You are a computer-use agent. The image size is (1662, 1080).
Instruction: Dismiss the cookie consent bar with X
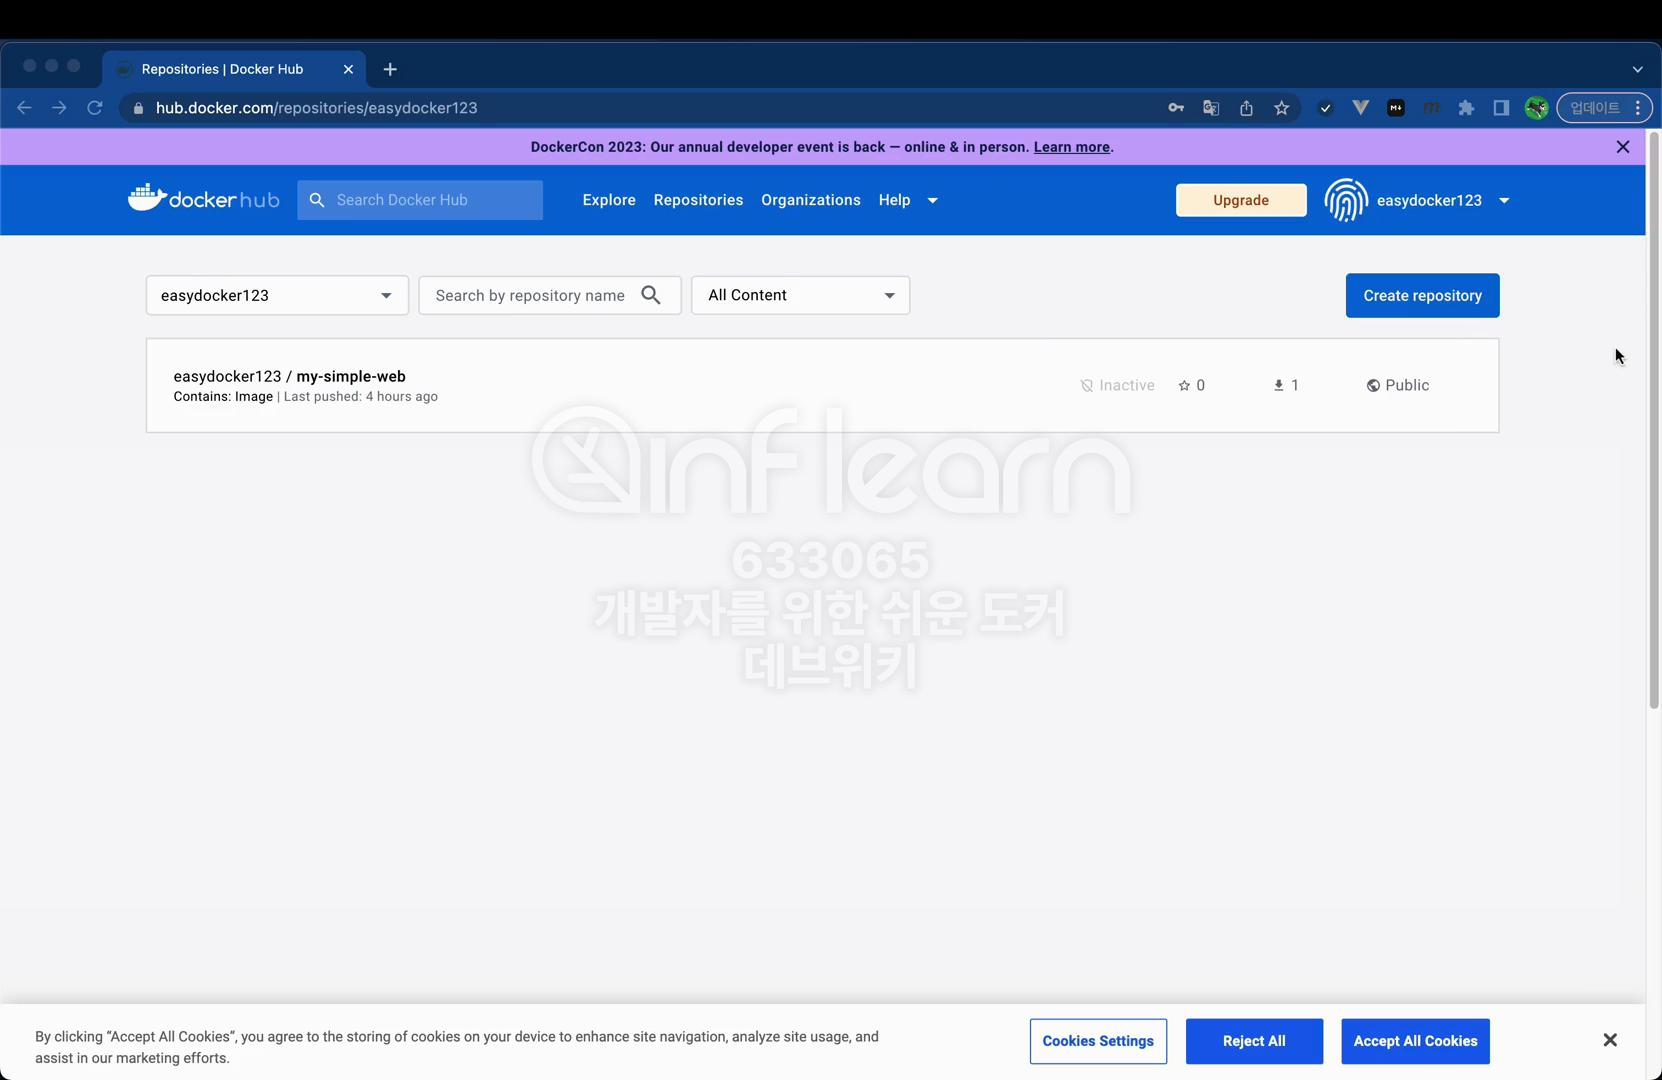point(1610,1040)
